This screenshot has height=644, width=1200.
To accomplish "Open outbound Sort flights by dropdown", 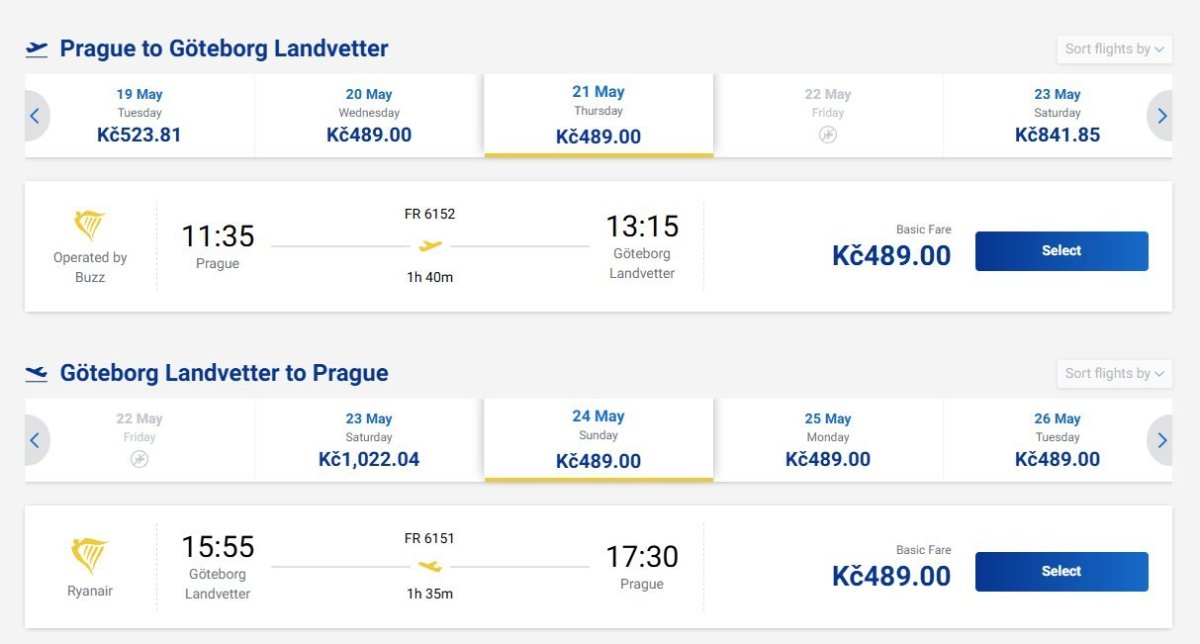I will [1114, 49].
